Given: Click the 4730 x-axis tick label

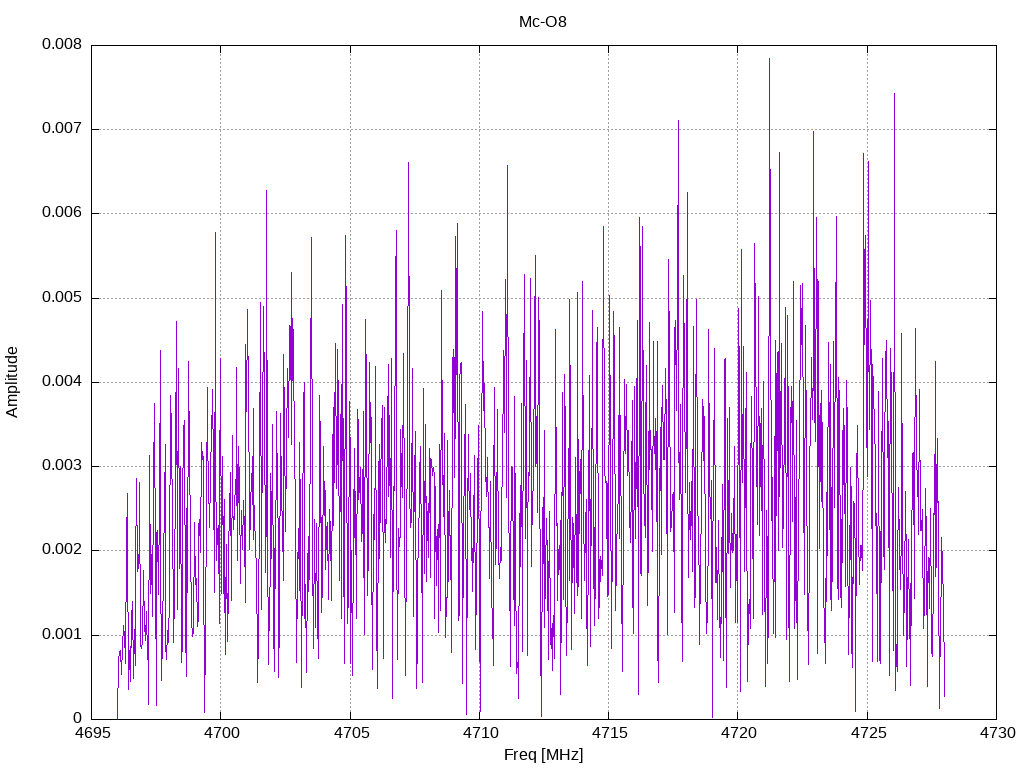Looking at the screenshot, I should 997,733.
